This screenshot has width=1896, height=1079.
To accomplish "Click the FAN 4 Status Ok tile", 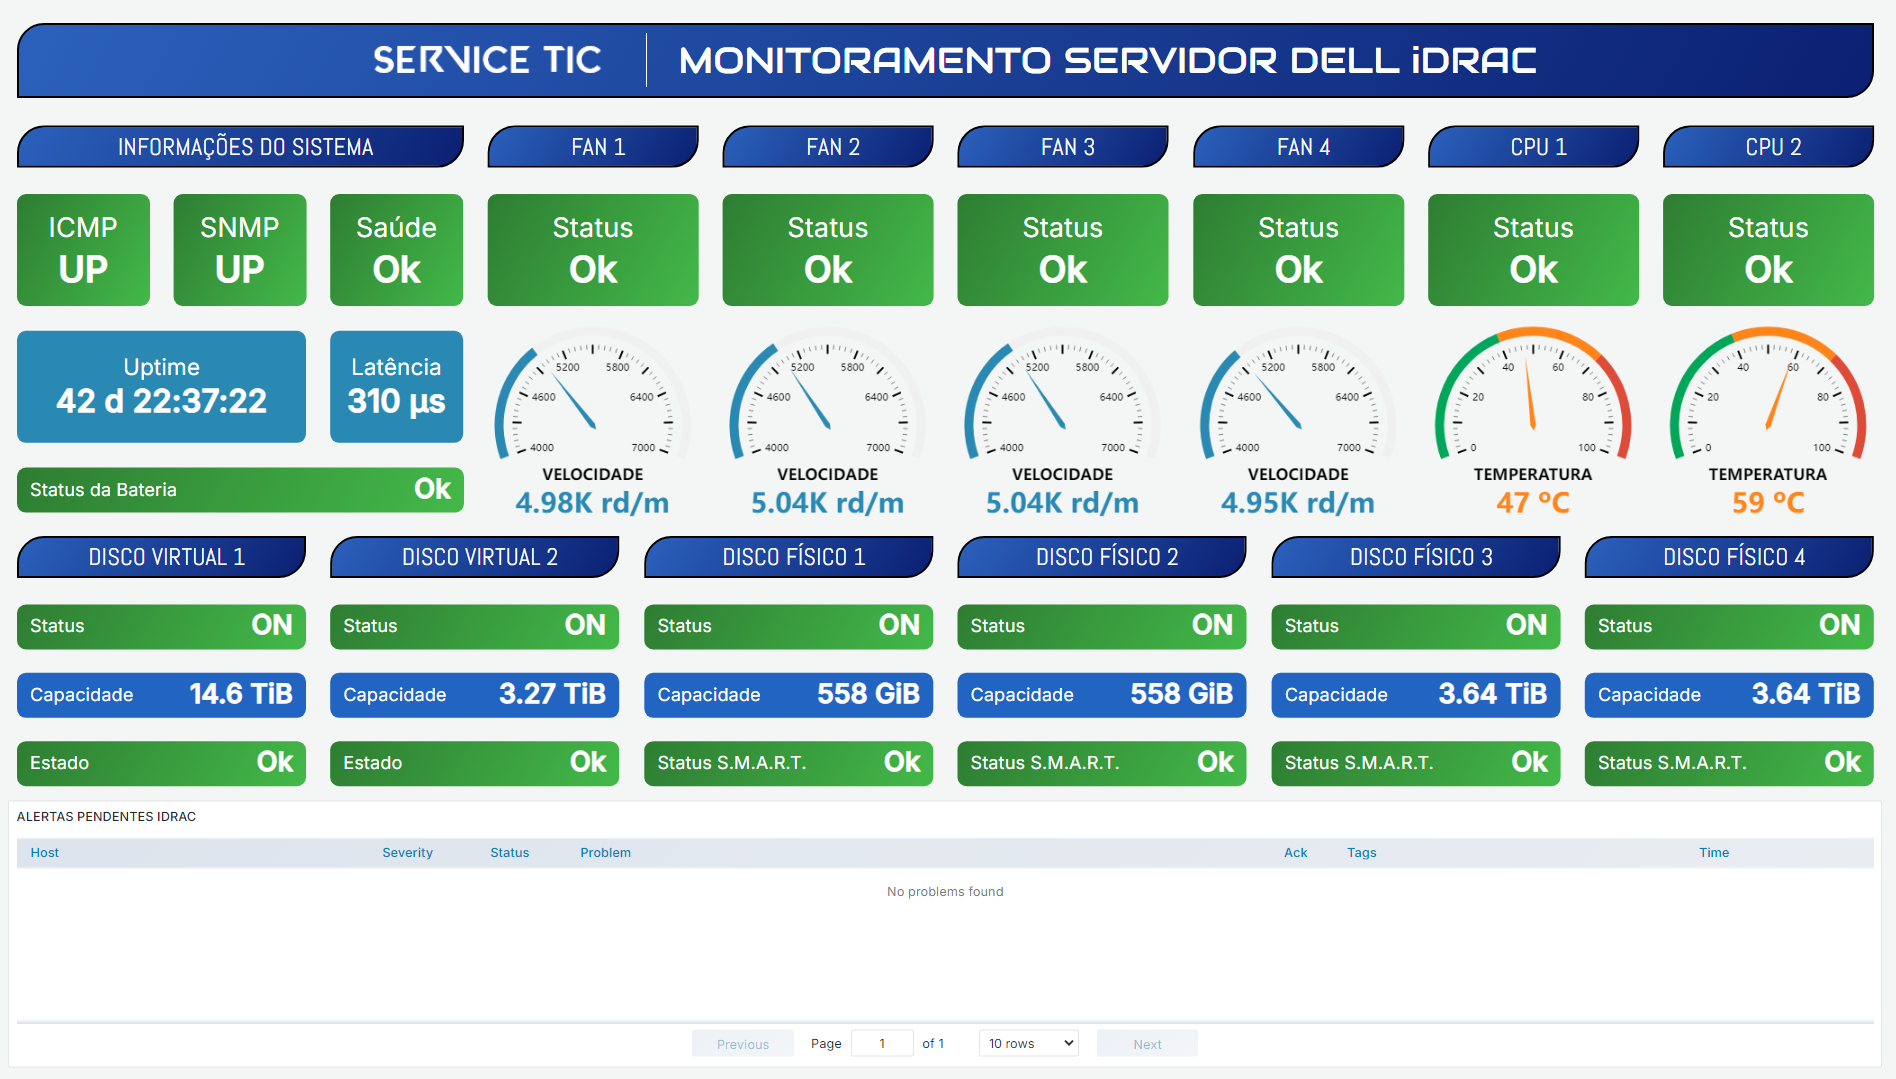I will click(x=1298, y=250).
